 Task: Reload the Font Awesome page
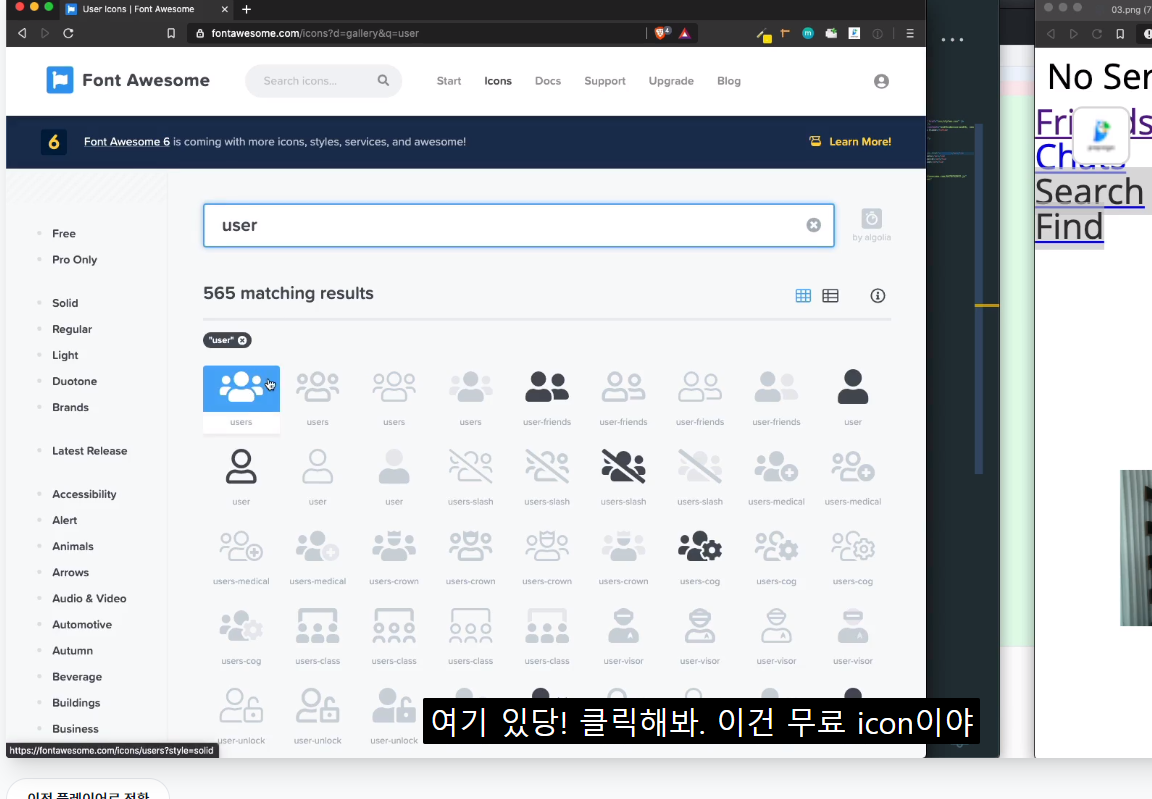68,33
